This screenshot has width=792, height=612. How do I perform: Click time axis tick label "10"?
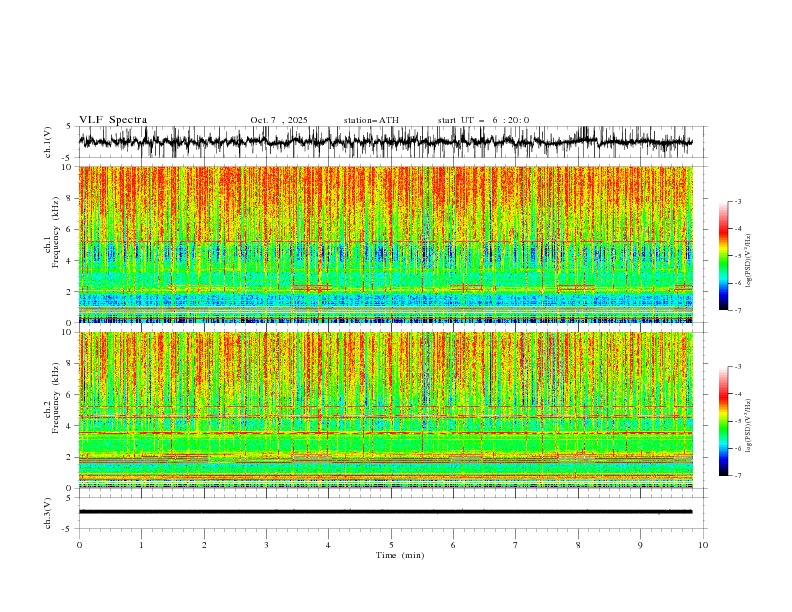(x=703, y=545)
